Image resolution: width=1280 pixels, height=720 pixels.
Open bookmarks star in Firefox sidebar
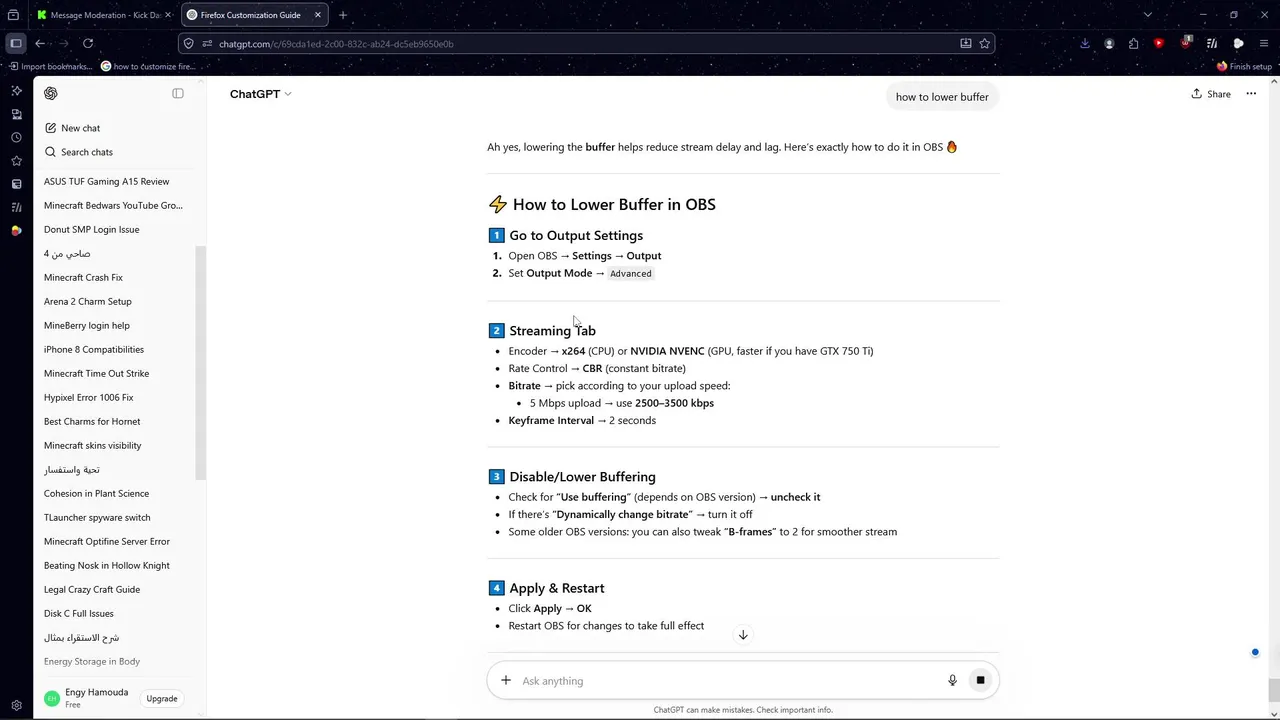16,161
